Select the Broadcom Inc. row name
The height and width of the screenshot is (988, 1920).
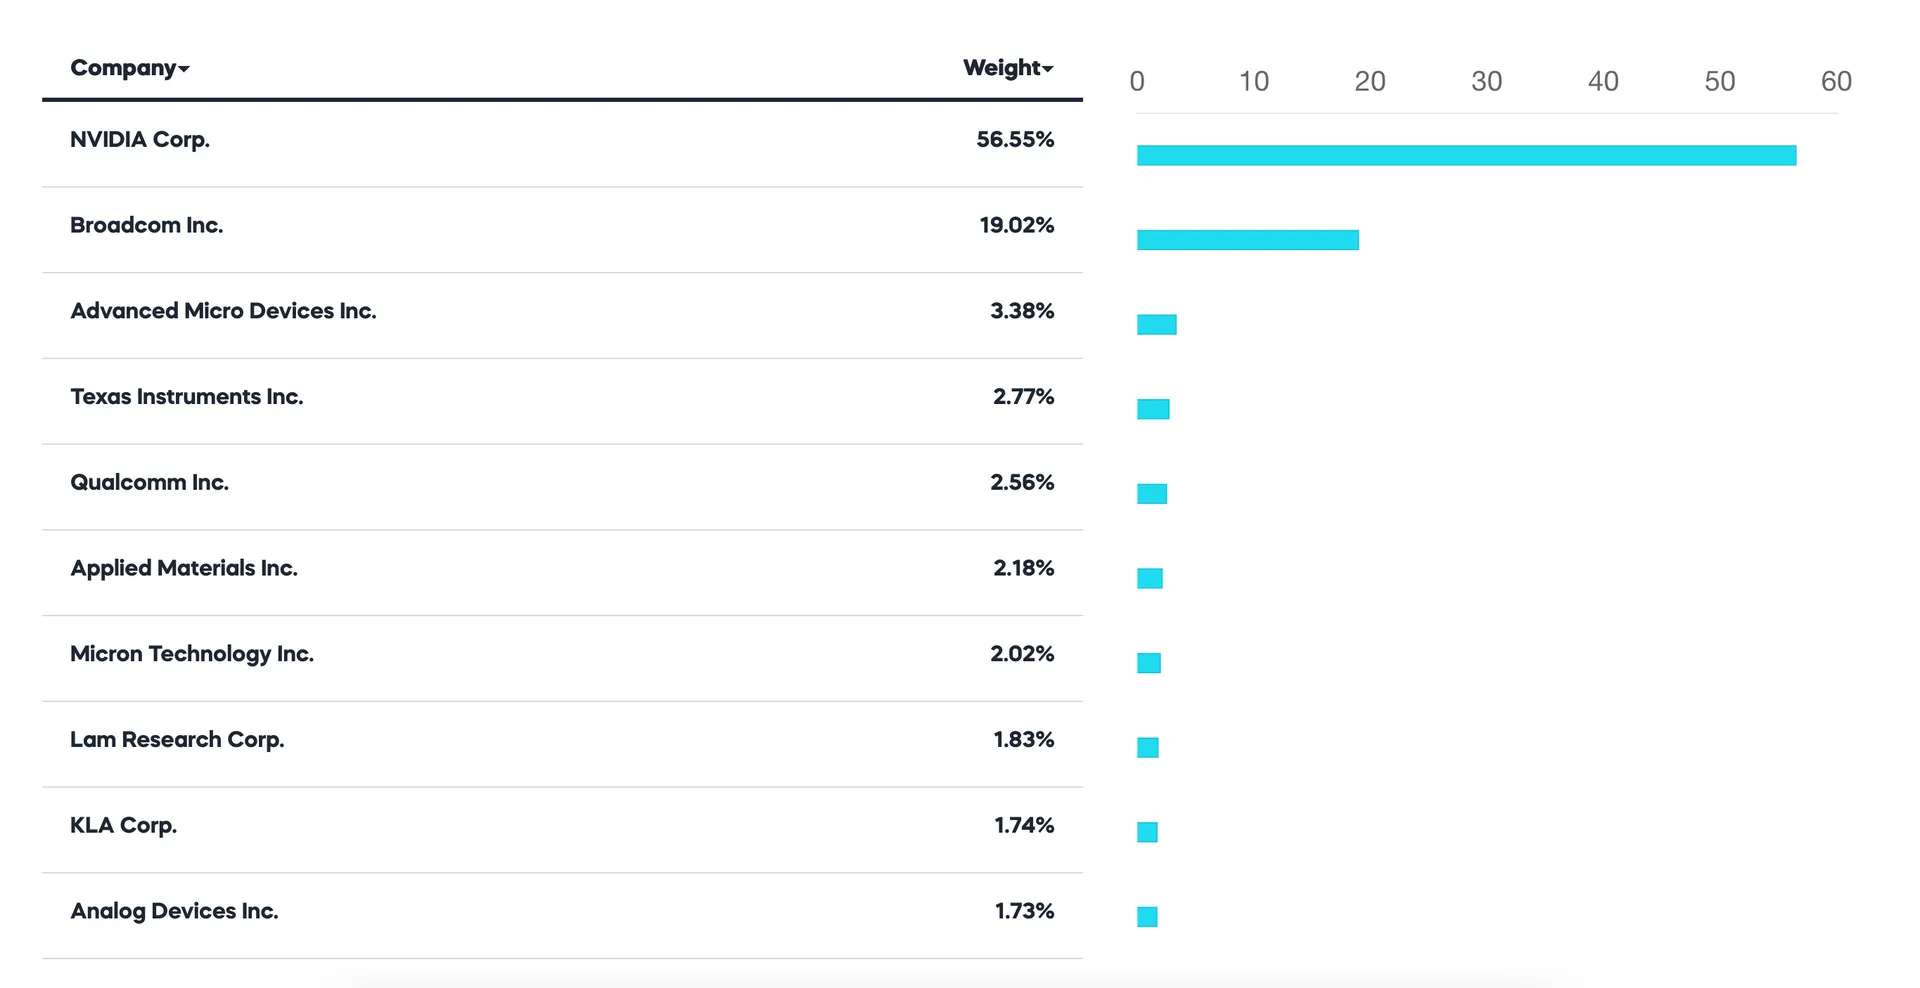[x=146, y=226]
